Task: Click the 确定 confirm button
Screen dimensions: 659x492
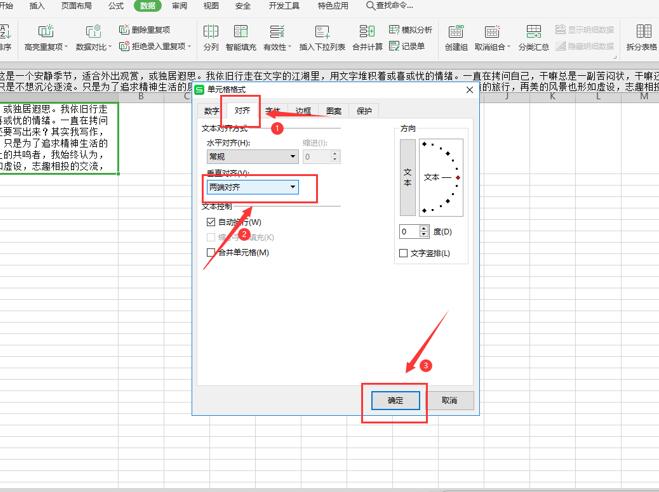Action: pos(394,400)
